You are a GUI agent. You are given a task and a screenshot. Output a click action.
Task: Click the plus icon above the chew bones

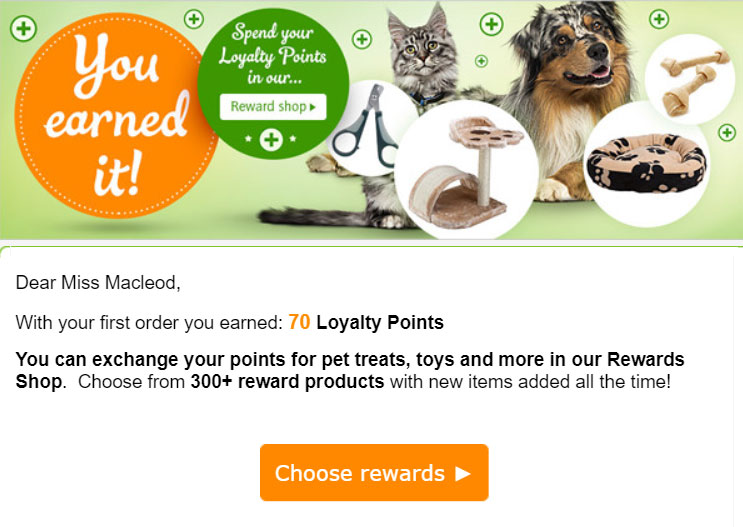click(659, 19)
